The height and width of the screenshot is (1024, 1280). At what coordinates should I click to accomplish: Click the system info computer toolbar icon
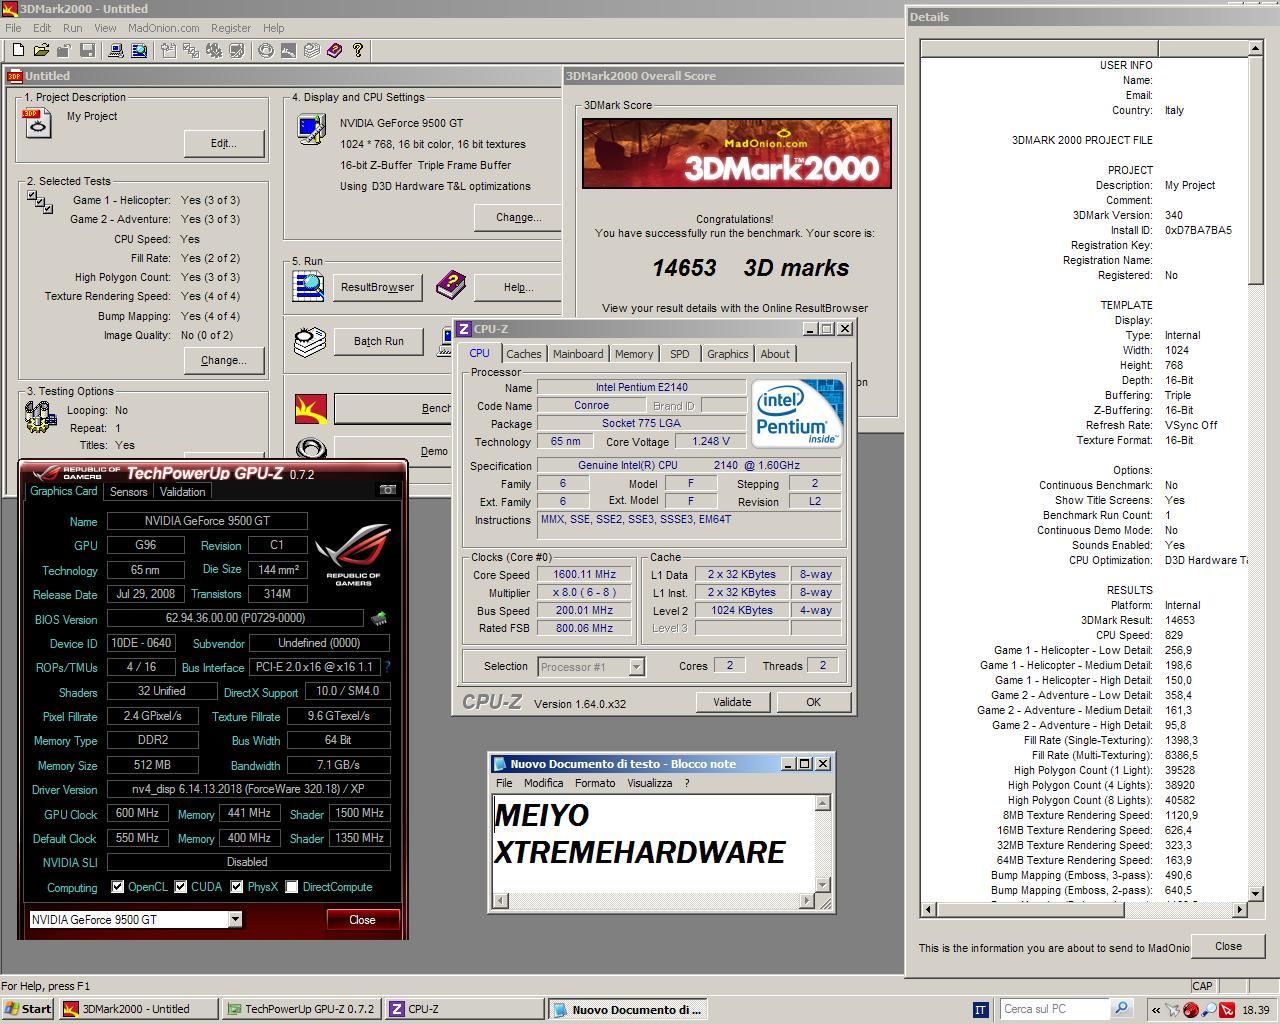116,50
